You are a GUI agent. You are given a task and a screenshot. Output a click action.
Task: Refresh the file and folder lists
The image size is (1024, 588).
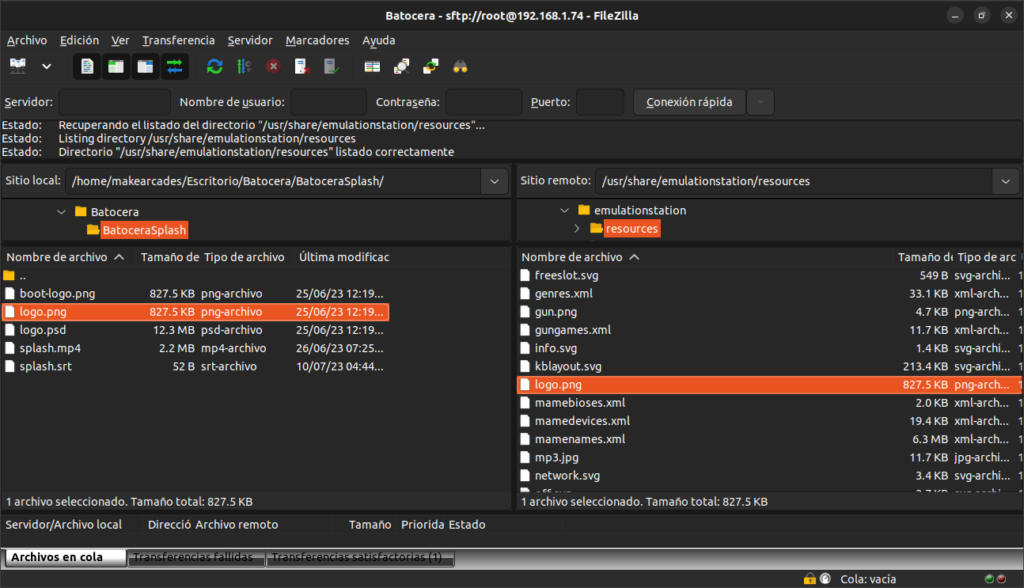(x=215, y=66)
